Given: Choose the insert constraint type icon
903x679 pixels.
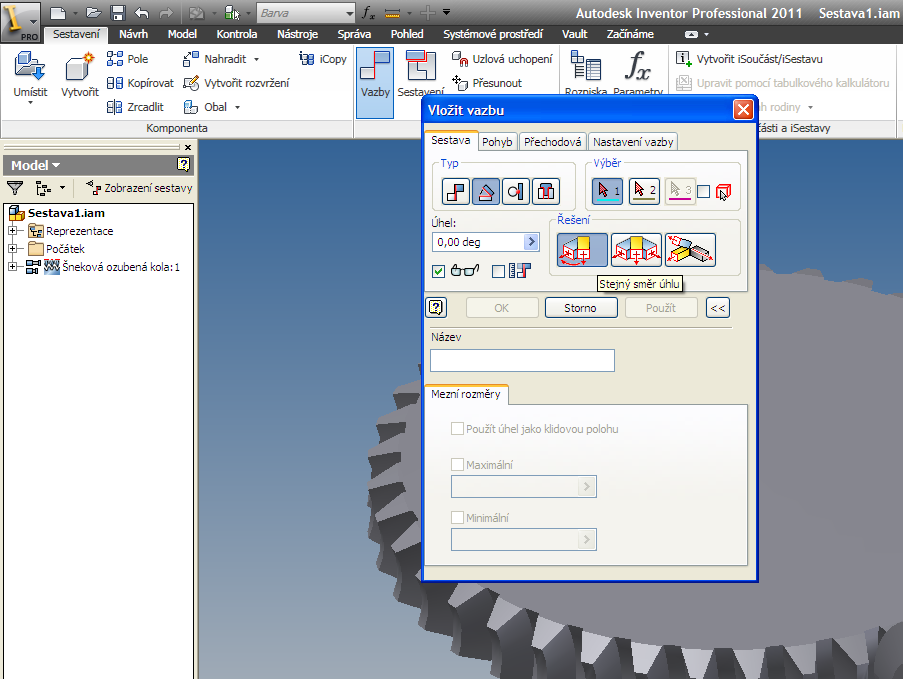Looking at the screenshot, I should [x=545, y=191].
